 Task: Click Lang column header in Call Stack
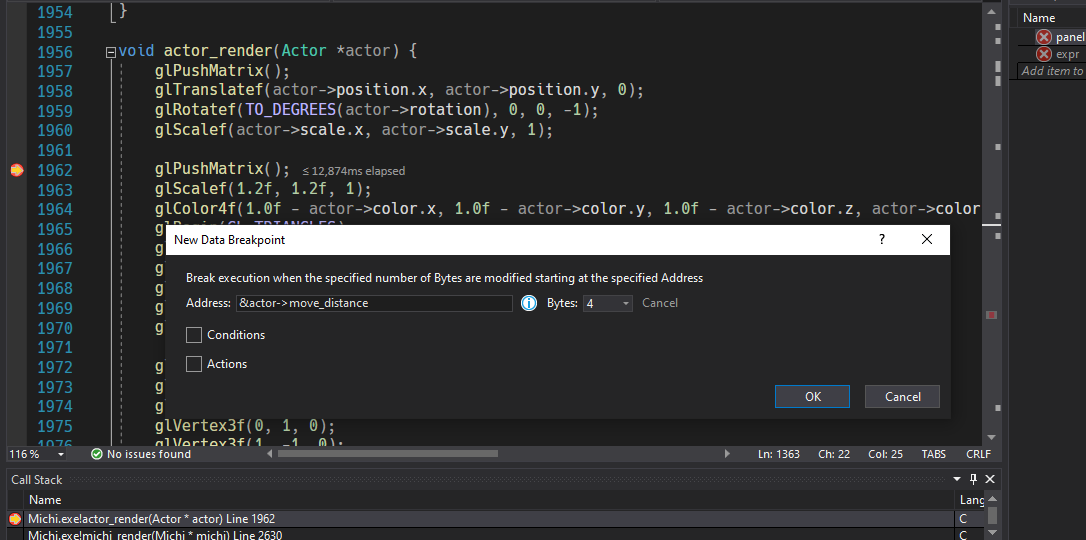970,500
